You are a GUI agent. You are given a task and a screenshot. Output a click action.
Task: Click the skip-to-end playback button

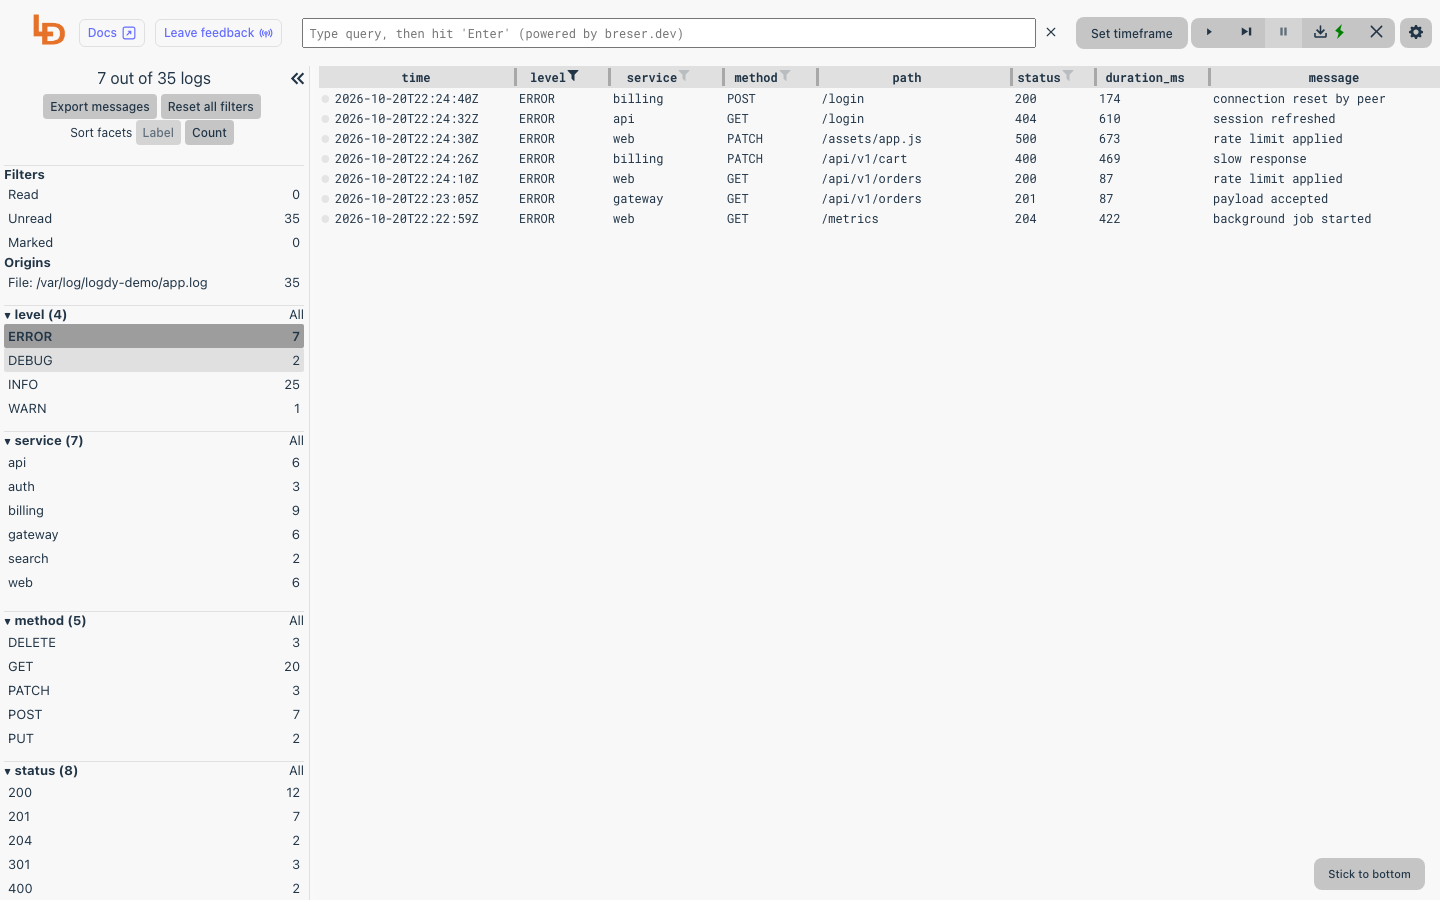click(x=1246, y=32)
